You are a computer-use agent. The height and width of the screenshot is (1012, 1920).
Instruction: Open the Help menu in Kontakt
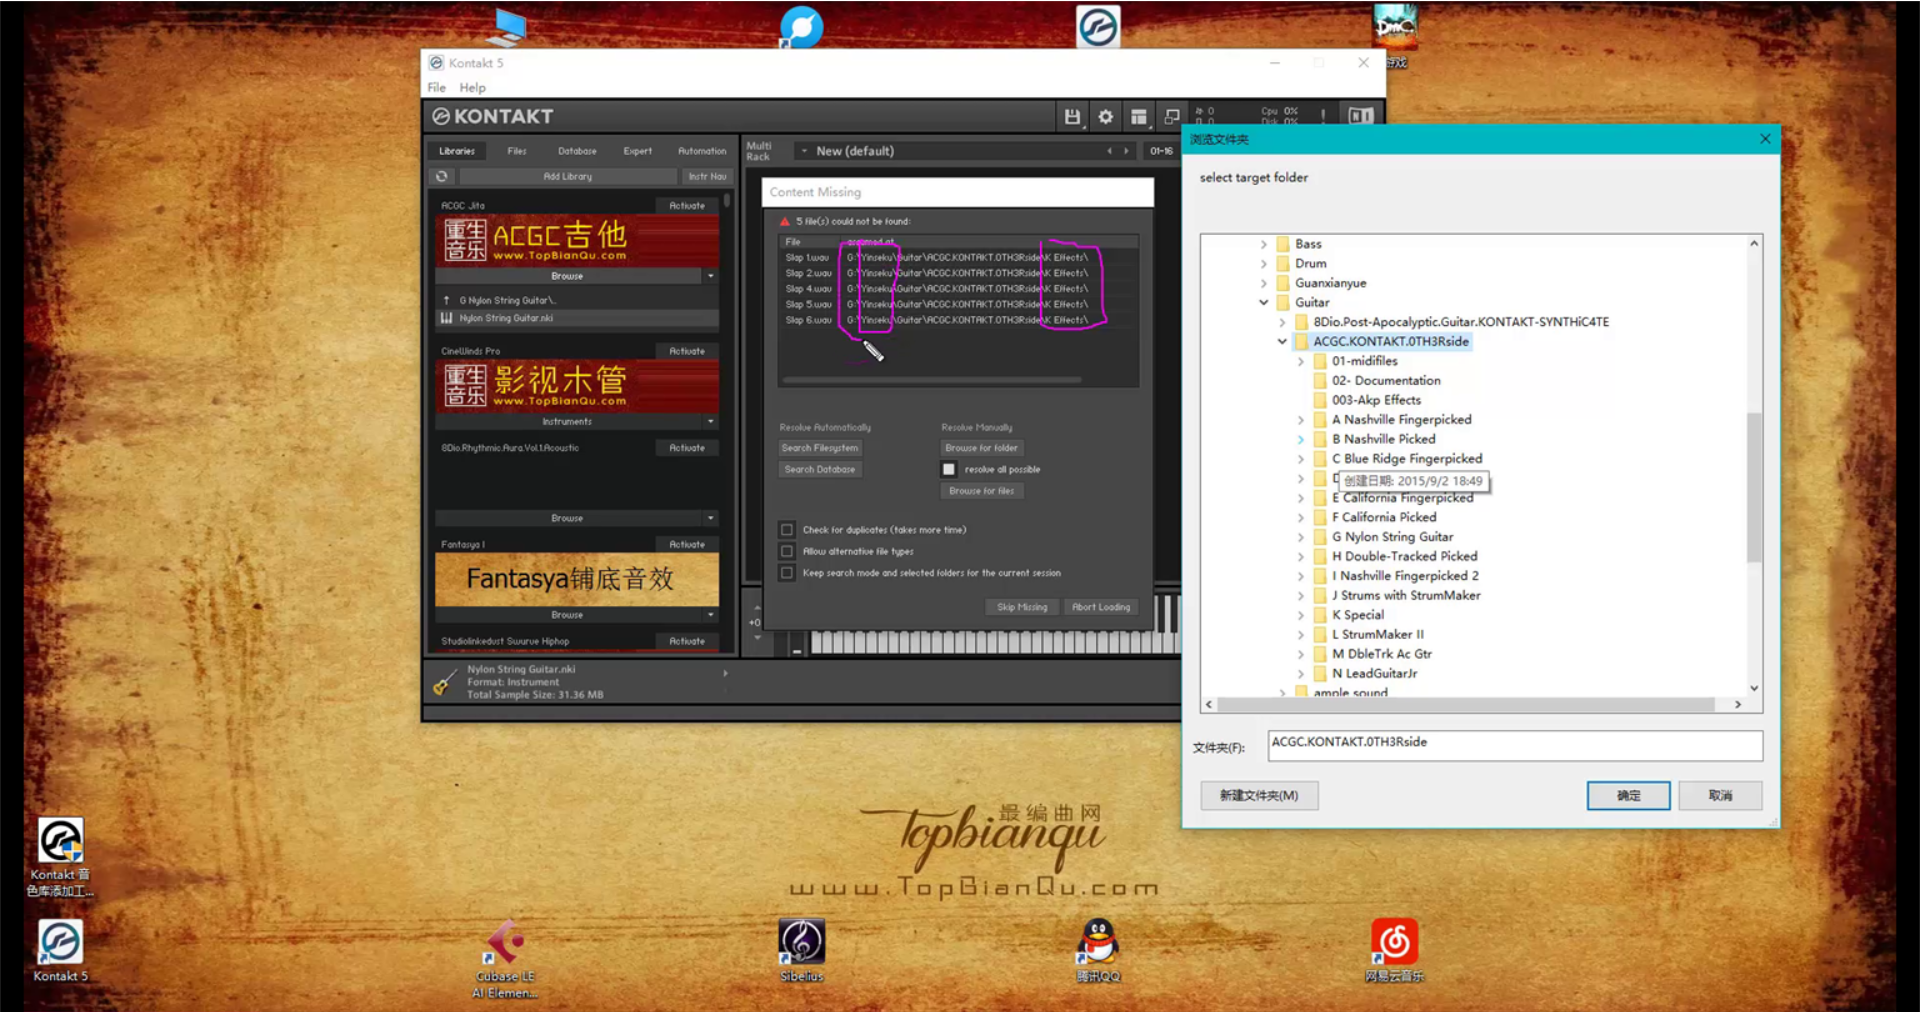click(x=473, y=88)
